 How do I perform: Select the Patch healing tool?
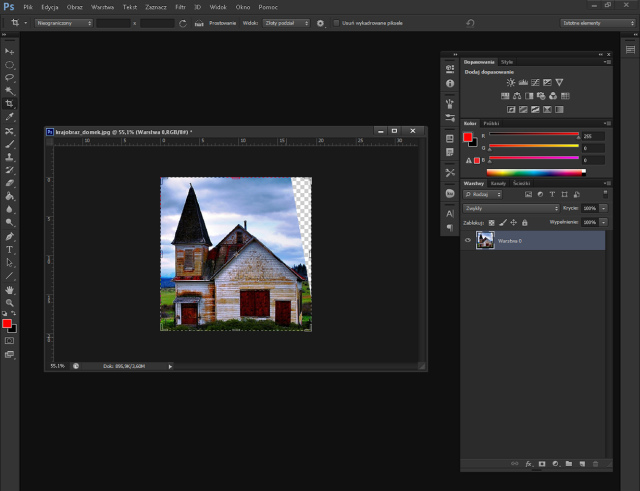click(x=9, y=131)
